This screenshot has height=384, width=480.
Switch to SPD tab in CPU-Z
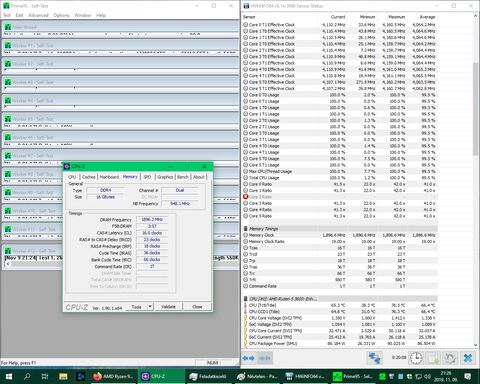147,177
